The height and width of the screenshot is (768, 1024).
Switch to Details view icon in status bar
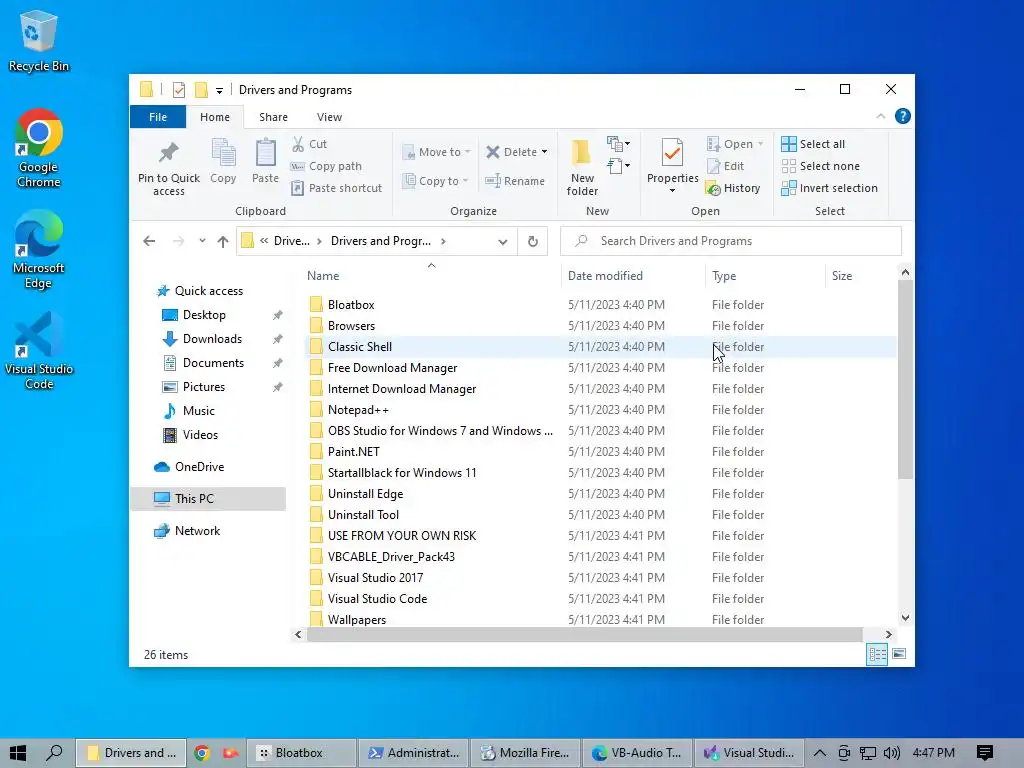pyautogui.click(x=877, y=654)
